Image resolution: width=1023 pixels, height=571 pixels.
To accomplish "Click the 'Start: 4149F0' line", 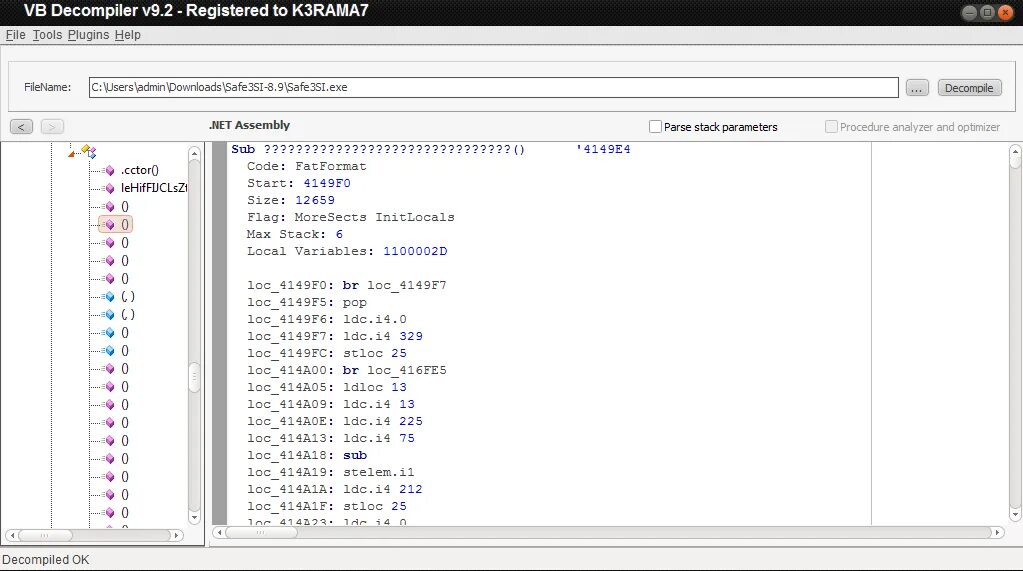I will click(x=299, y=183).
